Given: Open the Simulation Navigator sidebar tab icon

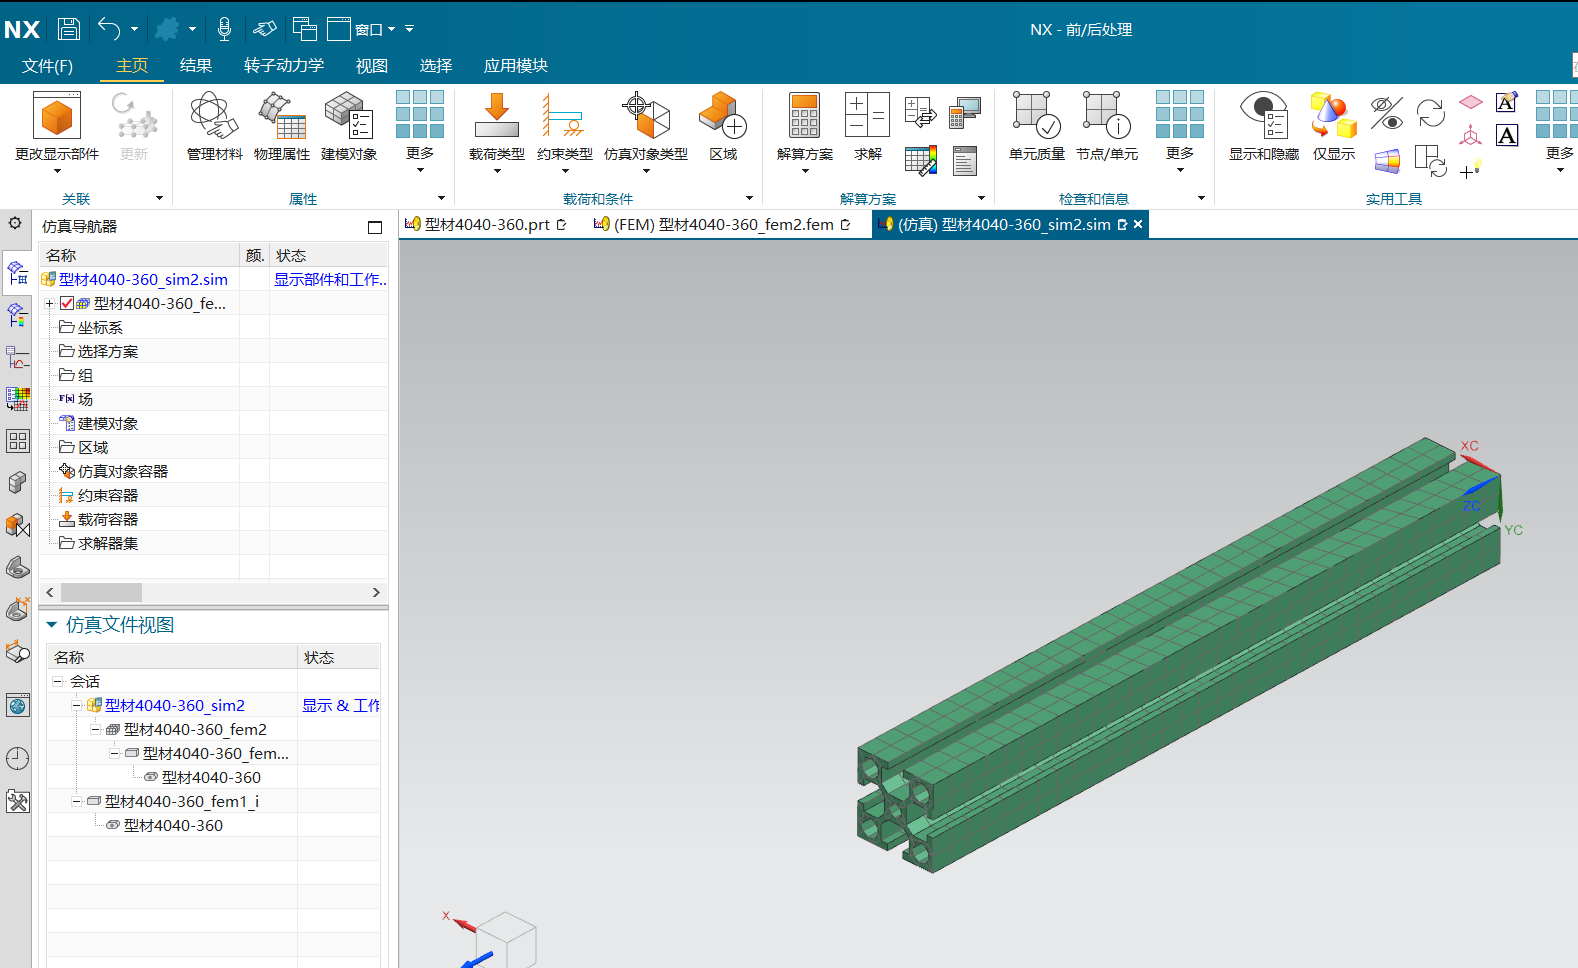Looking at the screenshot, I should [17, 272].
